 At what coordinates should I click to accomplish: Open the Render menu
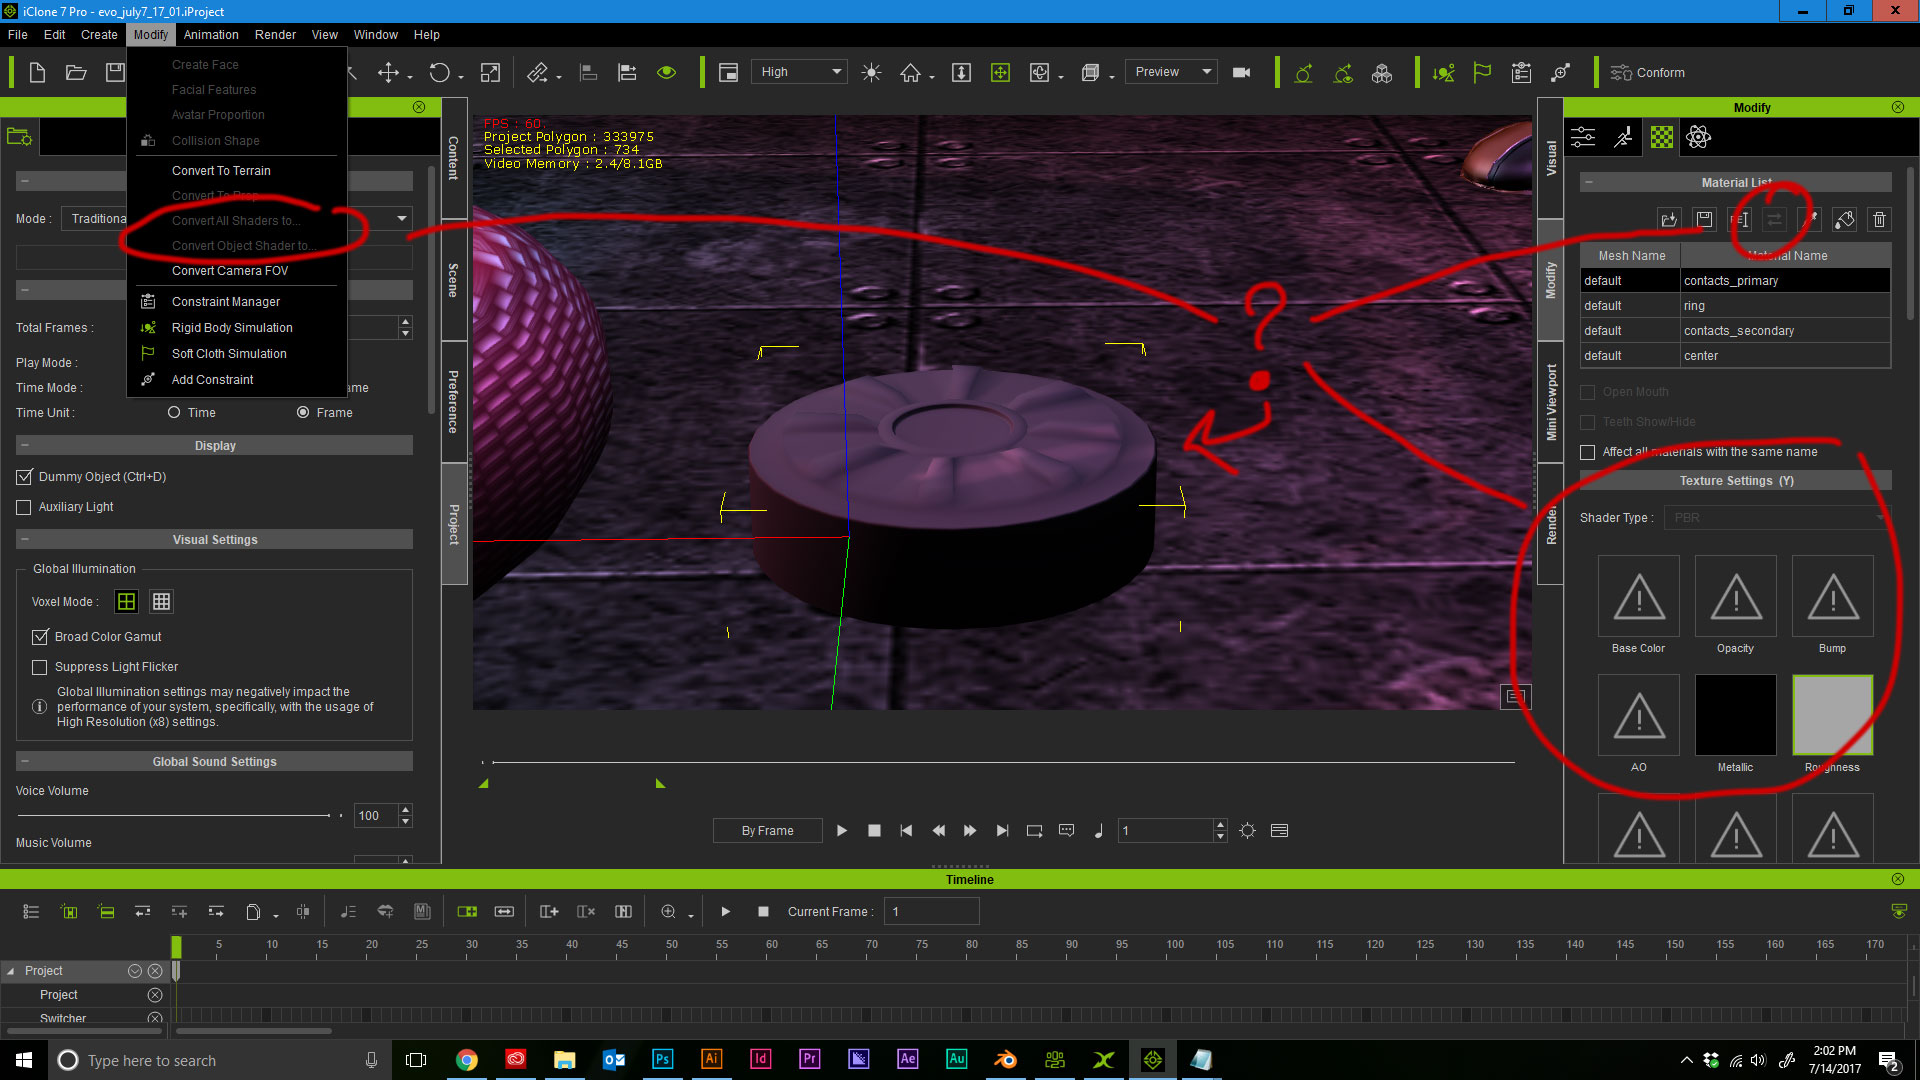[x=275, y=35]
